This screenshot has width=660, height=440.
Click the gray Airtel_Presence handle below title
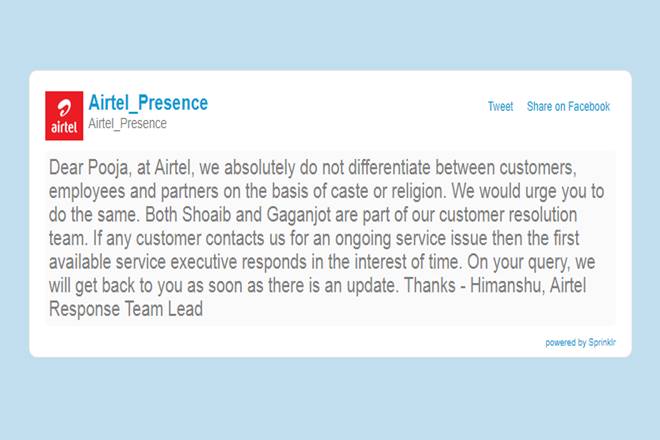(x=127, y=124)
